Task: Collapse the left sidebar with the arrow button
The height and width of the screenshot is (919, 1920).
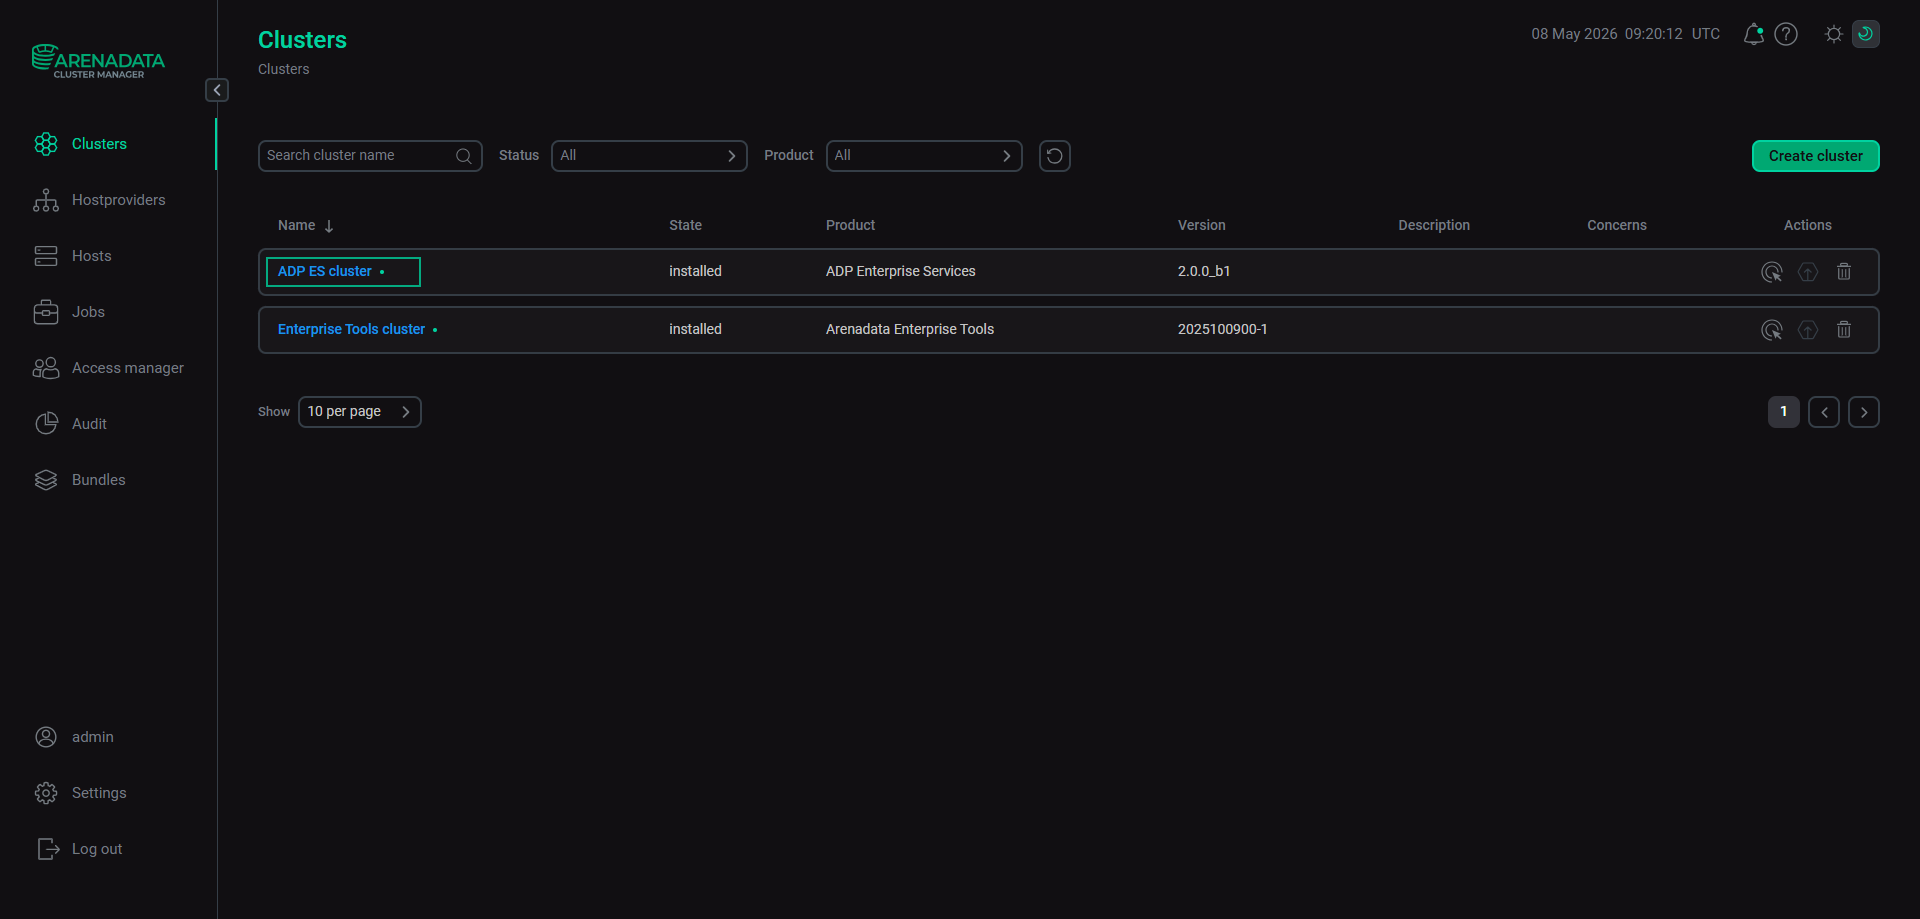Action: point(217,90)
